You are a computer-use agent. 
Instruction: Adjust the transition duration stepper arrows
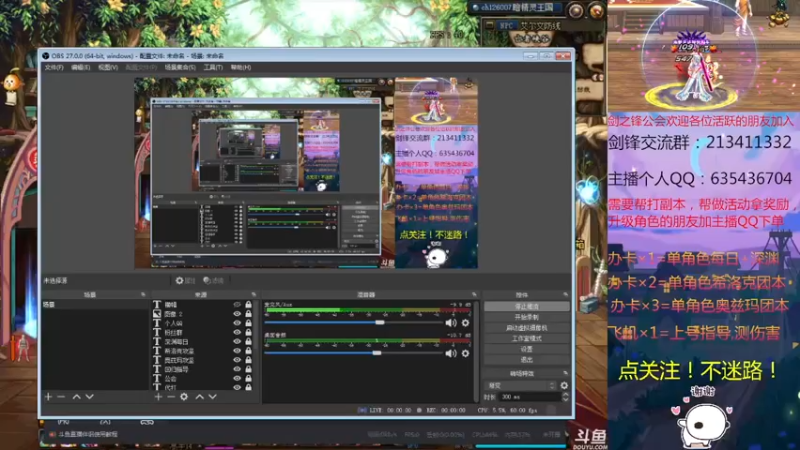[565, 396]
